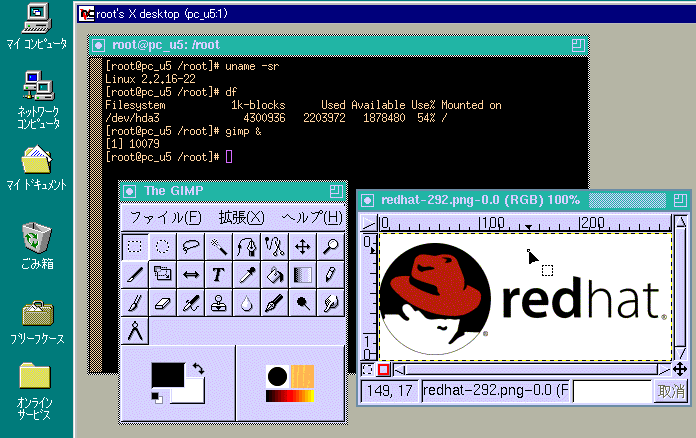Open the ヘルプ(H) menu in GIMP
Screen dimensions: 696x438
click(x=312, y=217)
